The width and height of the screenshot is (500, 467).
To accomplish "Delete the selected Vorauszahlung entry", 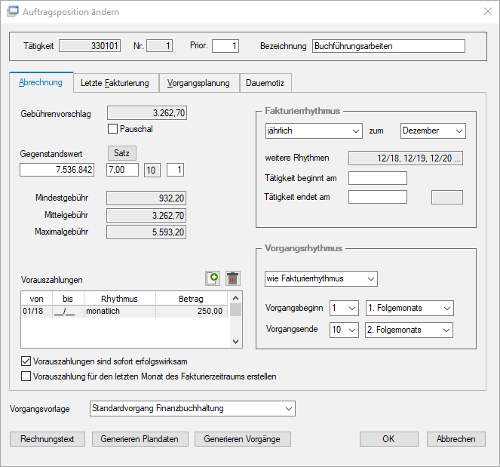I will click(x=233, y=278).
